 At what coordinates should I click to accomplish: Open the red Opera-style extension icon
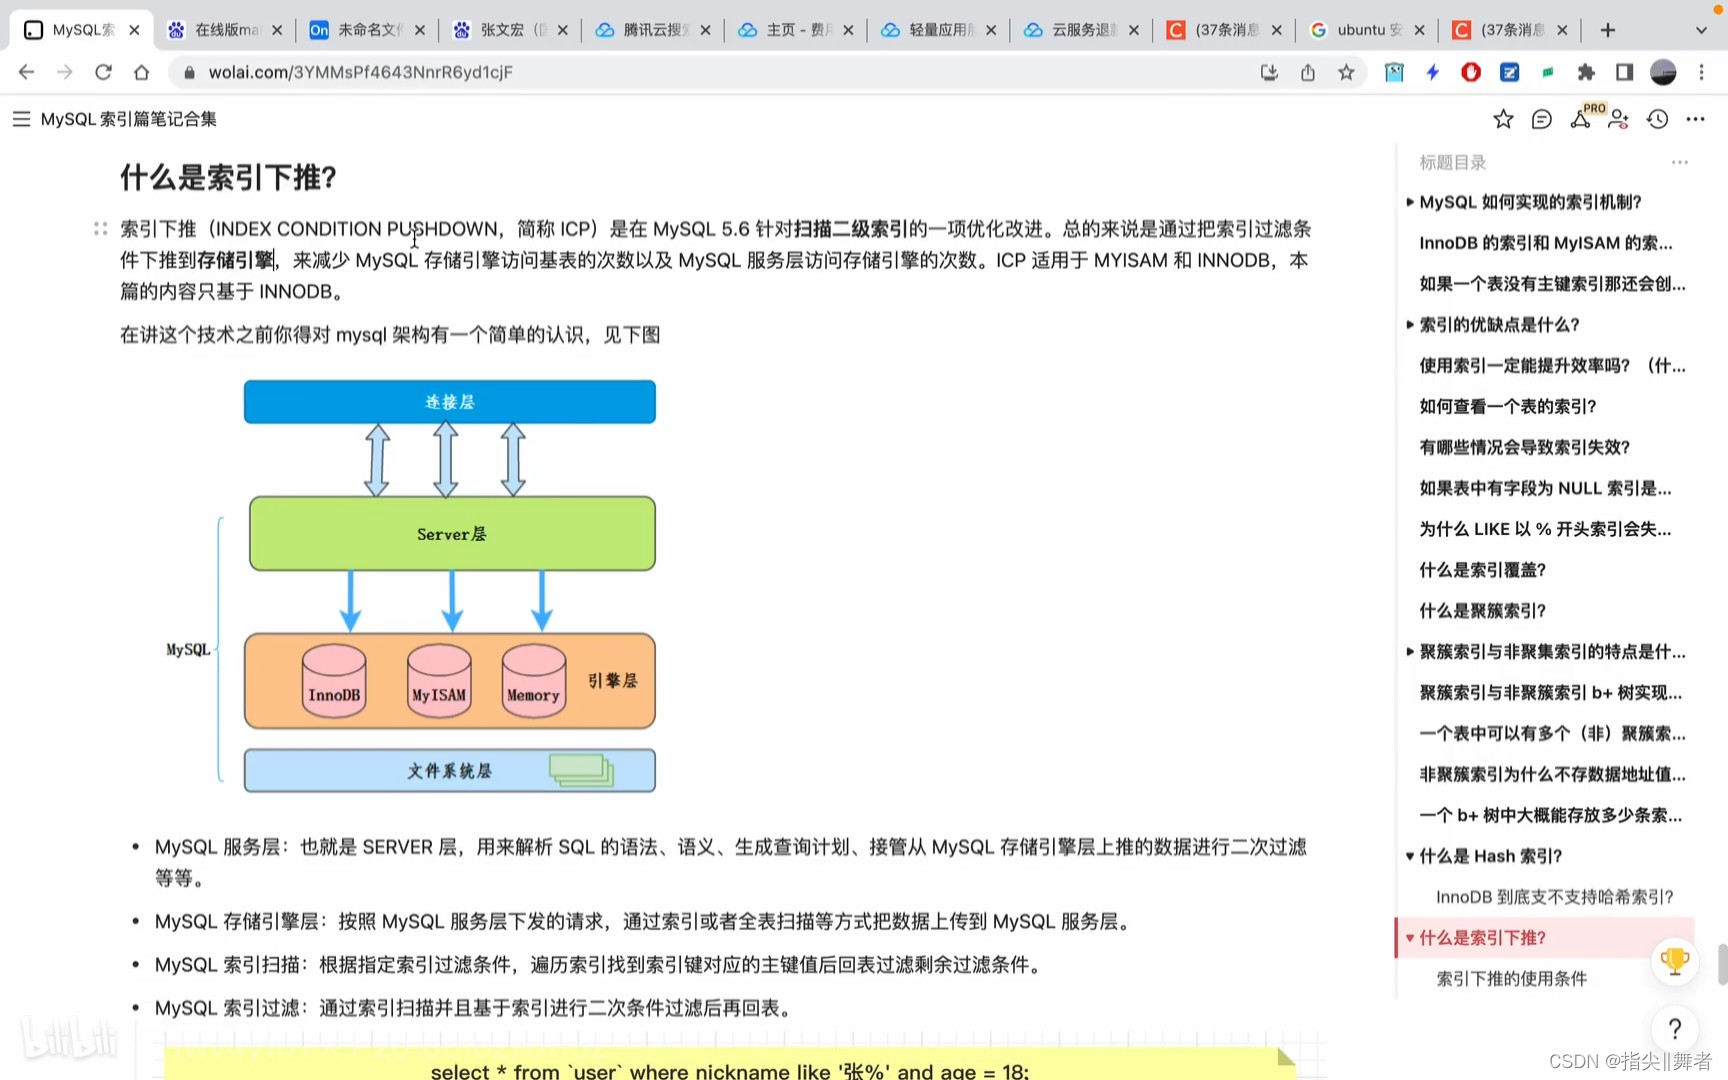[x=1471, y=72]
